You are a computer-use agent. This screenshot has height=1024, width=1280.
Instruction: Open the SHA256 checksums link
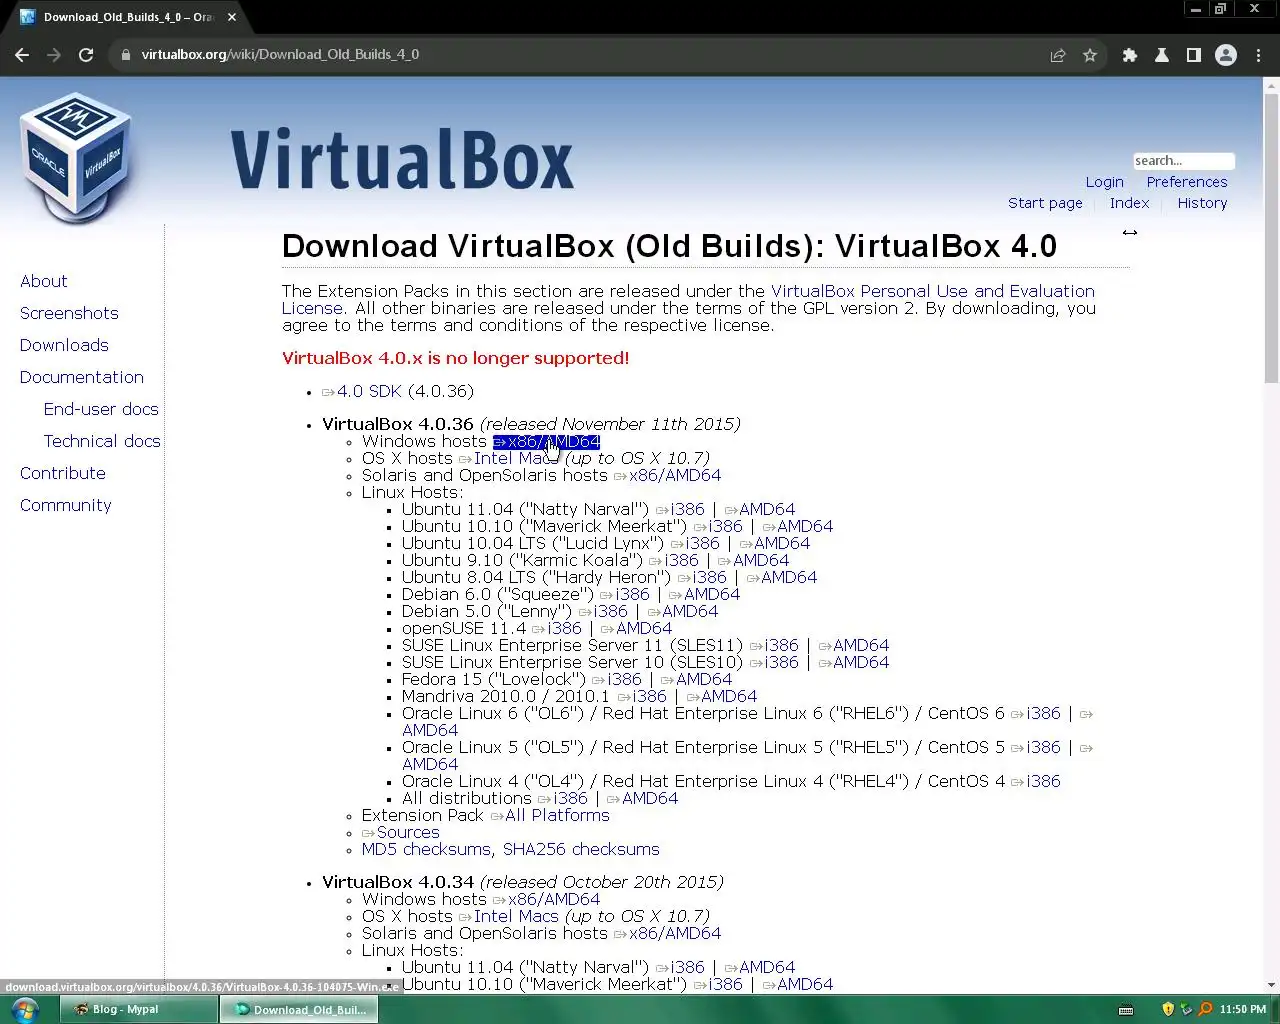coord(581,850)
